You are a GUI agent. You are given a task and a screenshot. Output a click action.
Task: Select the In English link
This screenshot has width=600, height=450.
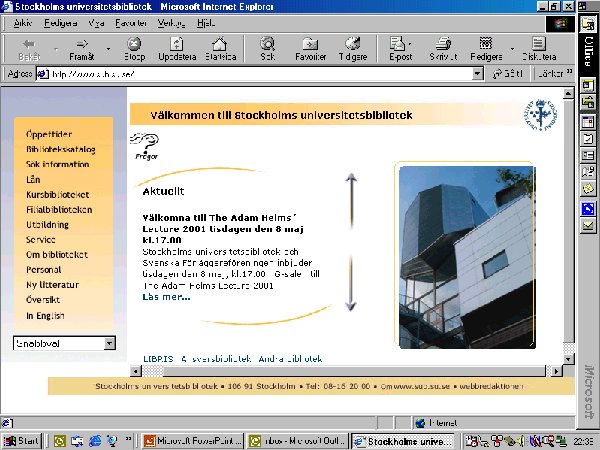tap(46, 315)
